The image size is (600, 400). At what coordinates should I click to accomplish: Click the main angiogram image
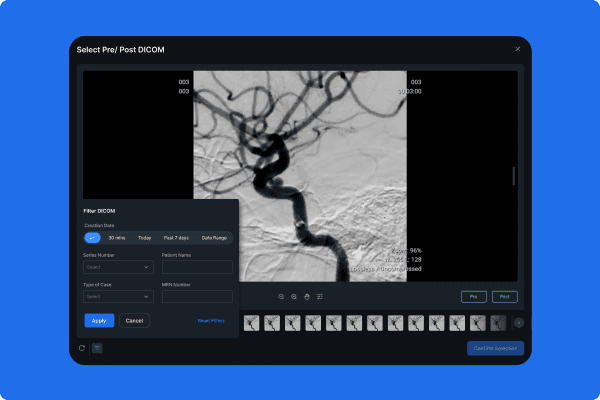tap(300, 176)
